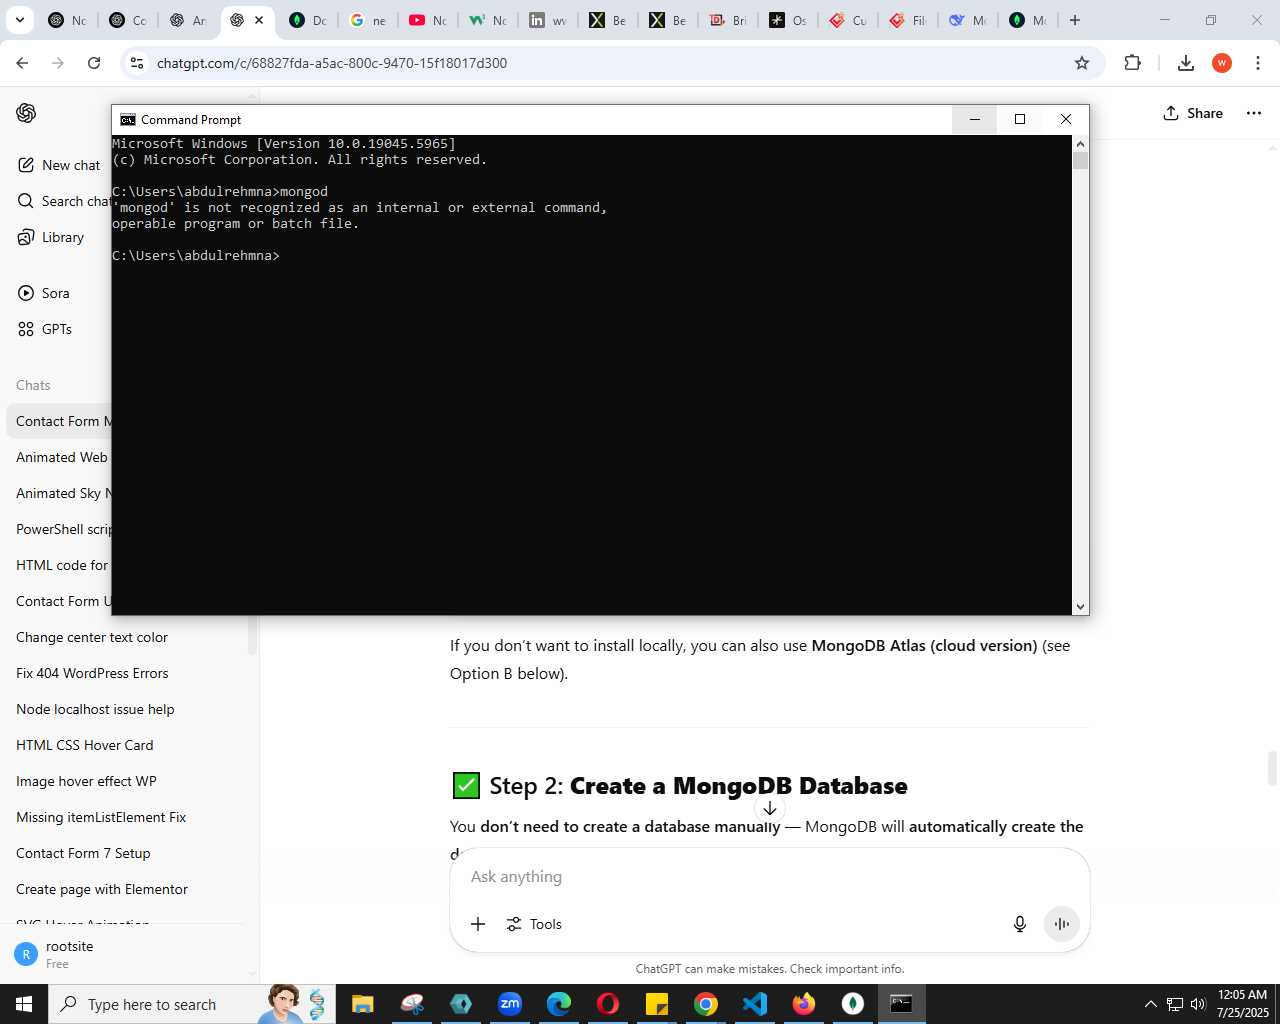Screen dimensions: 1280x1024
Task: Open 'HTML CSS Hover Card' chat
Action: (x=85, y=745)
